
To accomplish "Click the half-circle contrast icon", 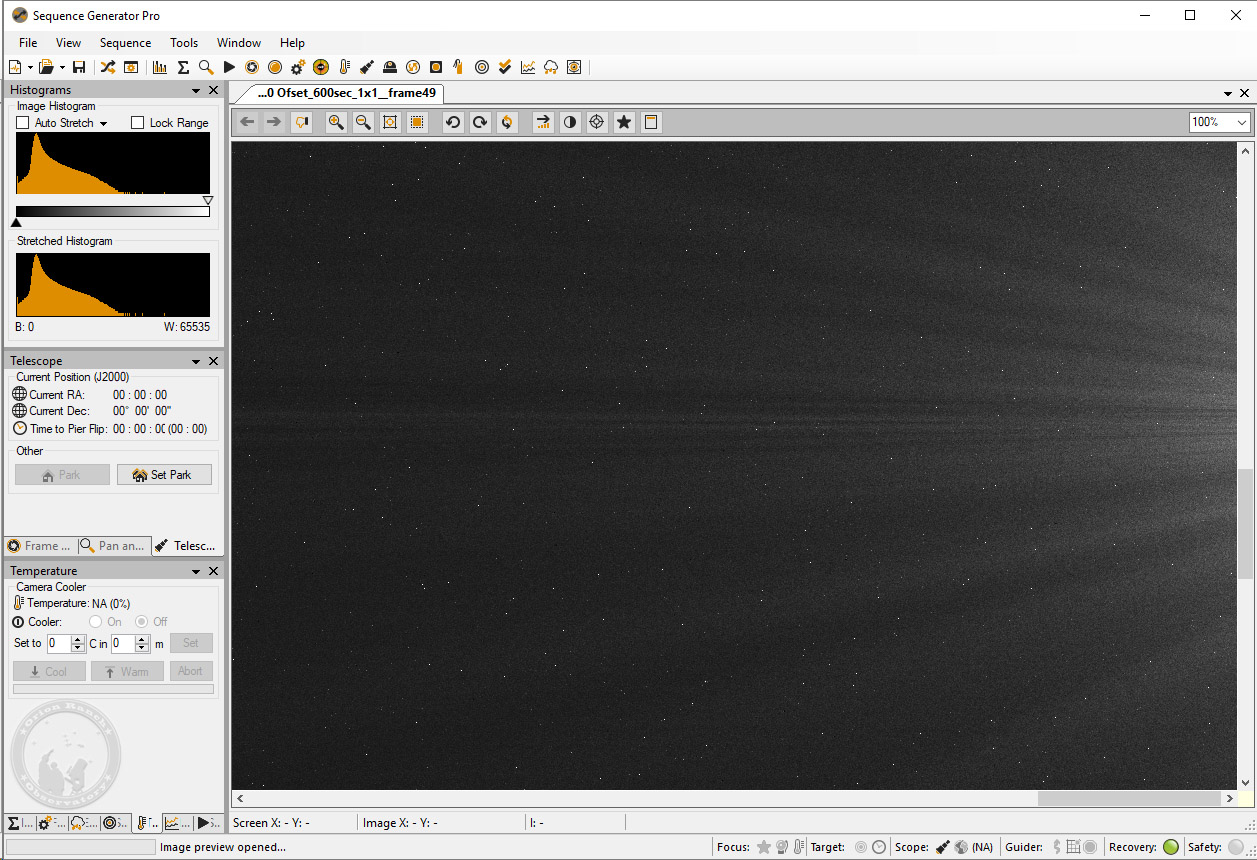I will click(x=570, y=122).
